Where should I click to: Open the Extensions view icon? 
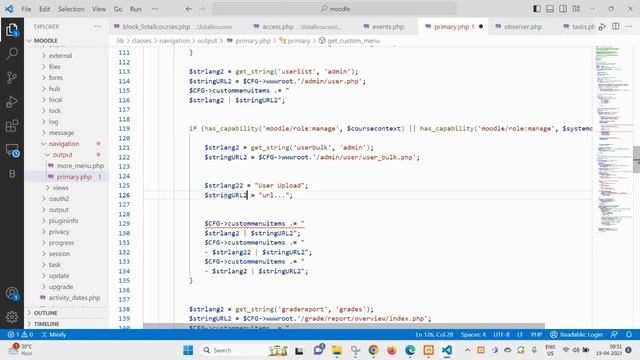pos(12,126)
